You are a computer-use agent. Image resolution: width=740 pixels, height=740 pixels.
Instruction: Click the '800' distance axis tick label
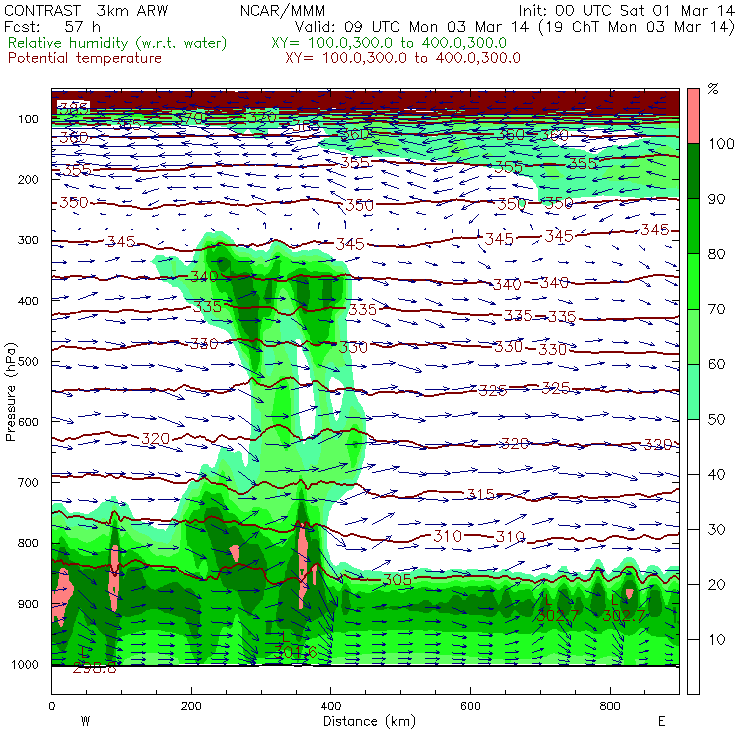click(x=610, y=706)
